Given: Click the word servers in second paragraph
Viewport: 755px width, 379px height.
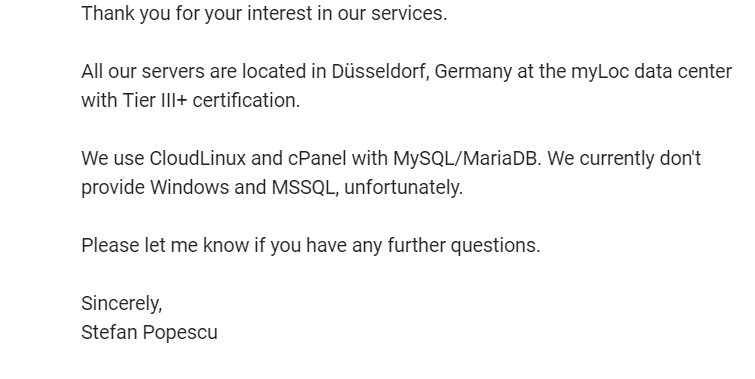Looking at the screenshot, I should click(173, 72).
